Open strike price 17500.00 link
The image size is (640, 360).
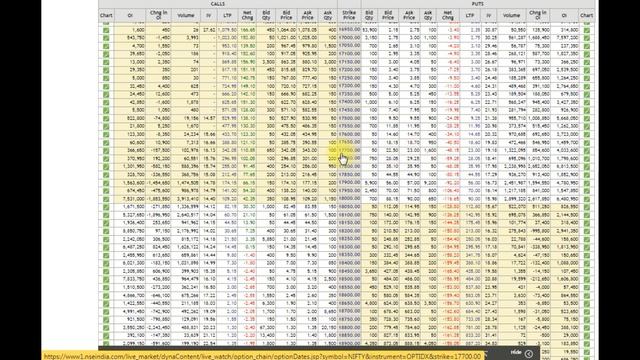click(349, 118)
